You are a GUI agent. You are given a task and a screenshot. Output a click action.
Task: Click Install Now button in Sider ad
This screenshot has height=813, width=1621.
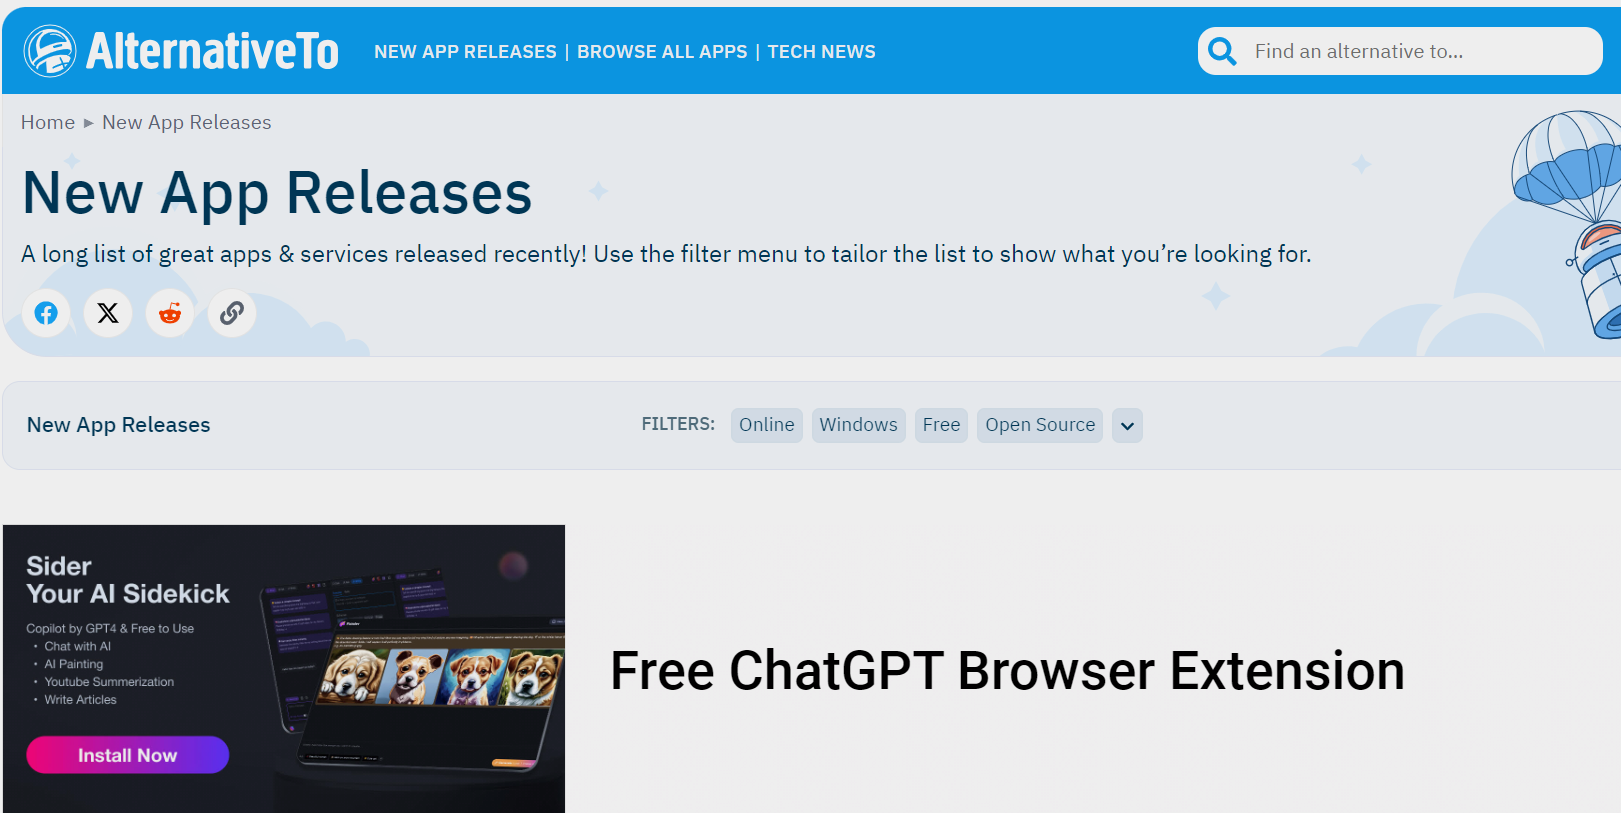pyautogui.click(x=128, y=755)
